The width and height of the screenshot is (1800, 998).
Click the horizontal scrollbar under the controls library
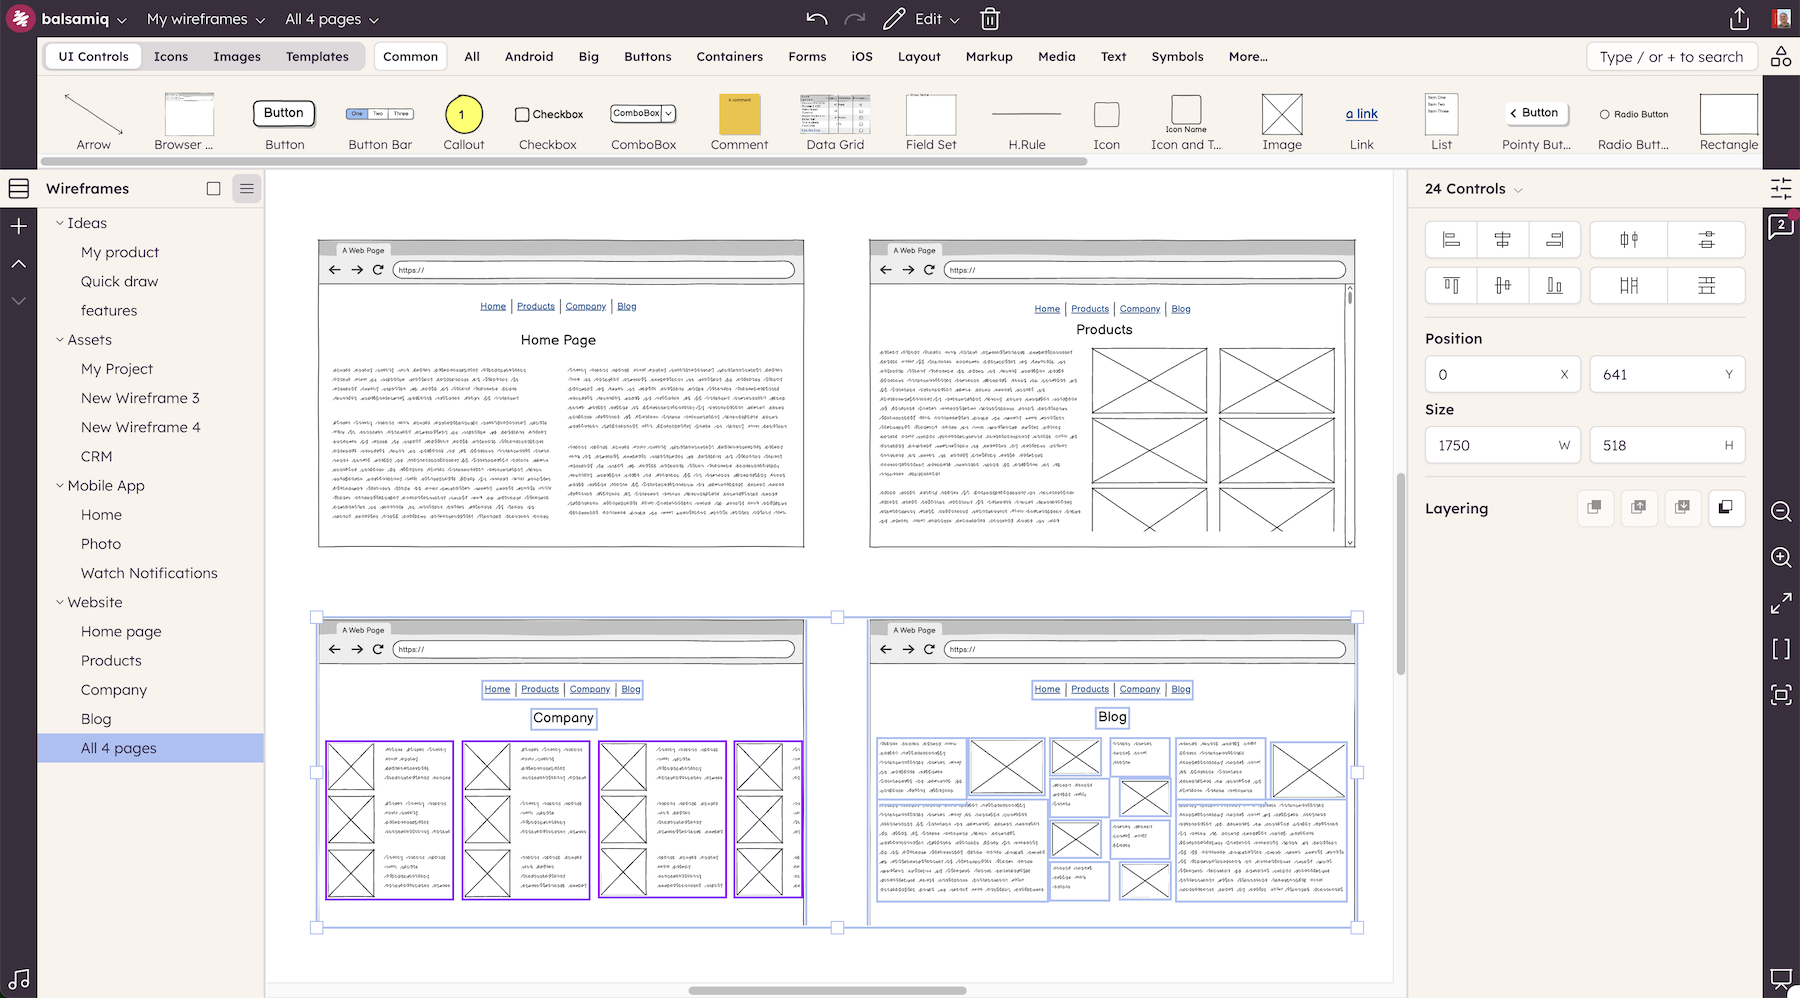[x=563, y=161]
